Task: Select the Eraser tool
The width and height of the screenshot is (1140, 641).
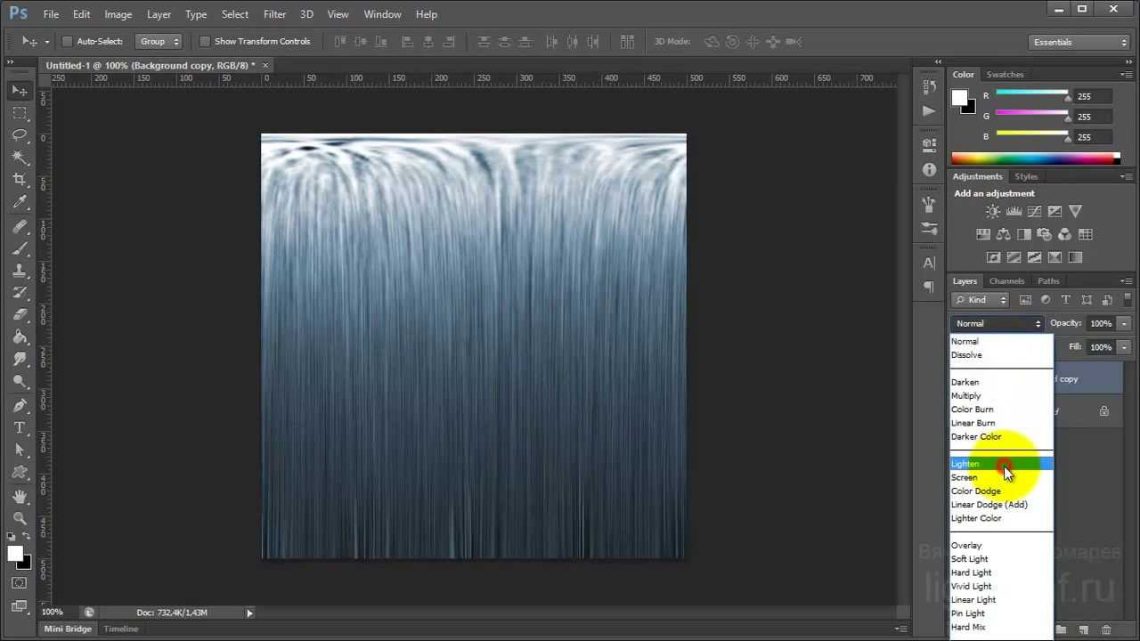Action: point(20,315)
